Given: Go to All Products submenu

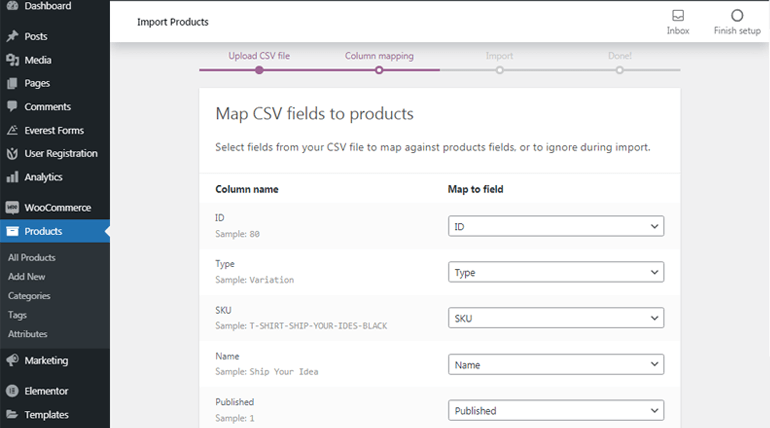Looking at the screenshot, I should pos(31,257).
